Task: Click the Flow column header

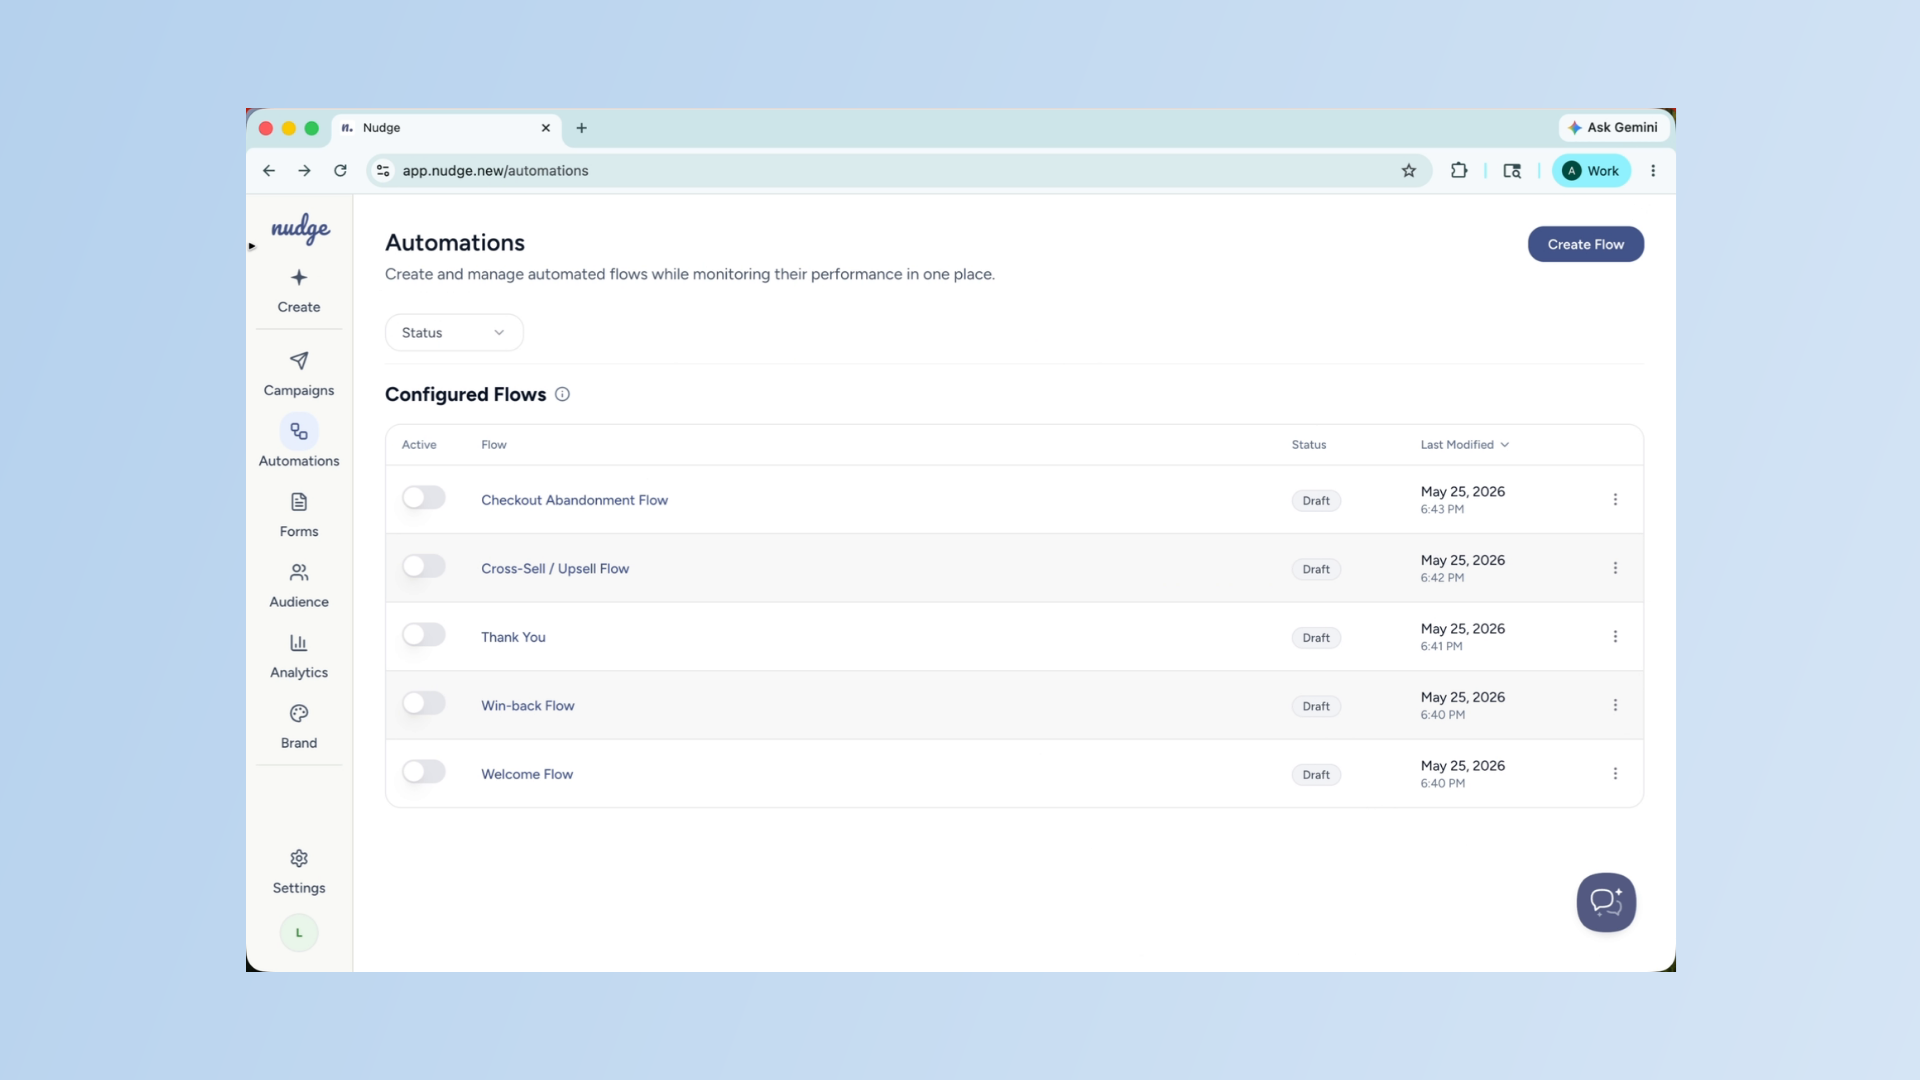Action: click(x=494, y=445)
